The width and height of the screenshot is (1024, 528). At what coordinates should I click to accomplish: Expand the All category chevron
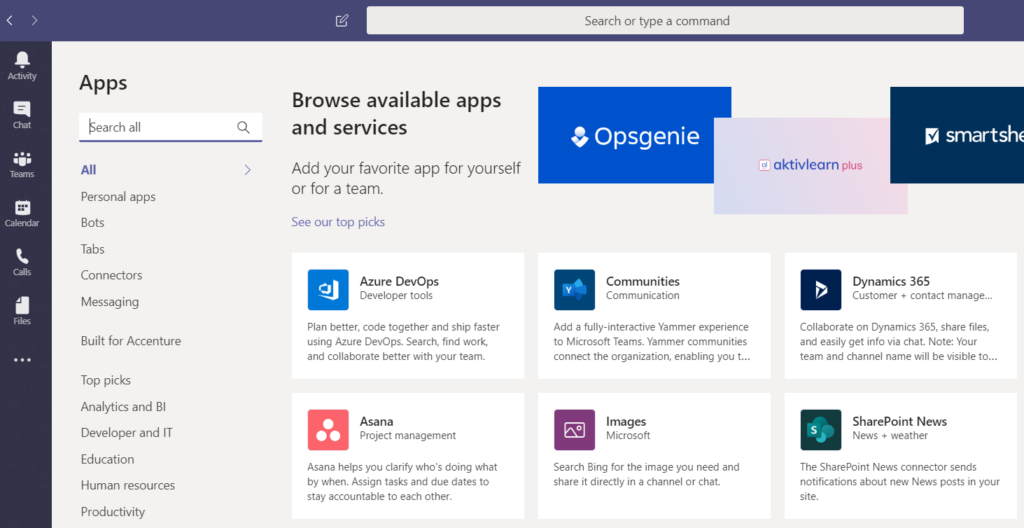248,170
